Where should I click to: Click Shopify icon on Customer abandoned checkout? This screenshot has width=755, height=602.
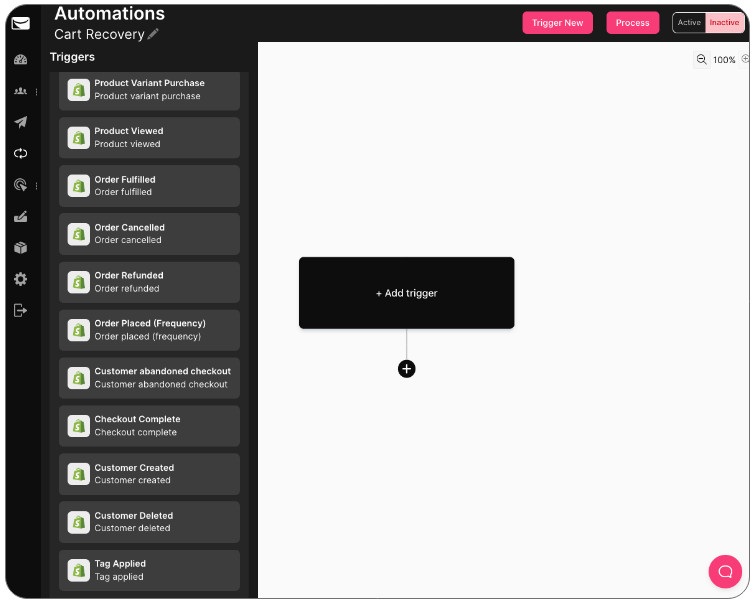tap(79, 378)
